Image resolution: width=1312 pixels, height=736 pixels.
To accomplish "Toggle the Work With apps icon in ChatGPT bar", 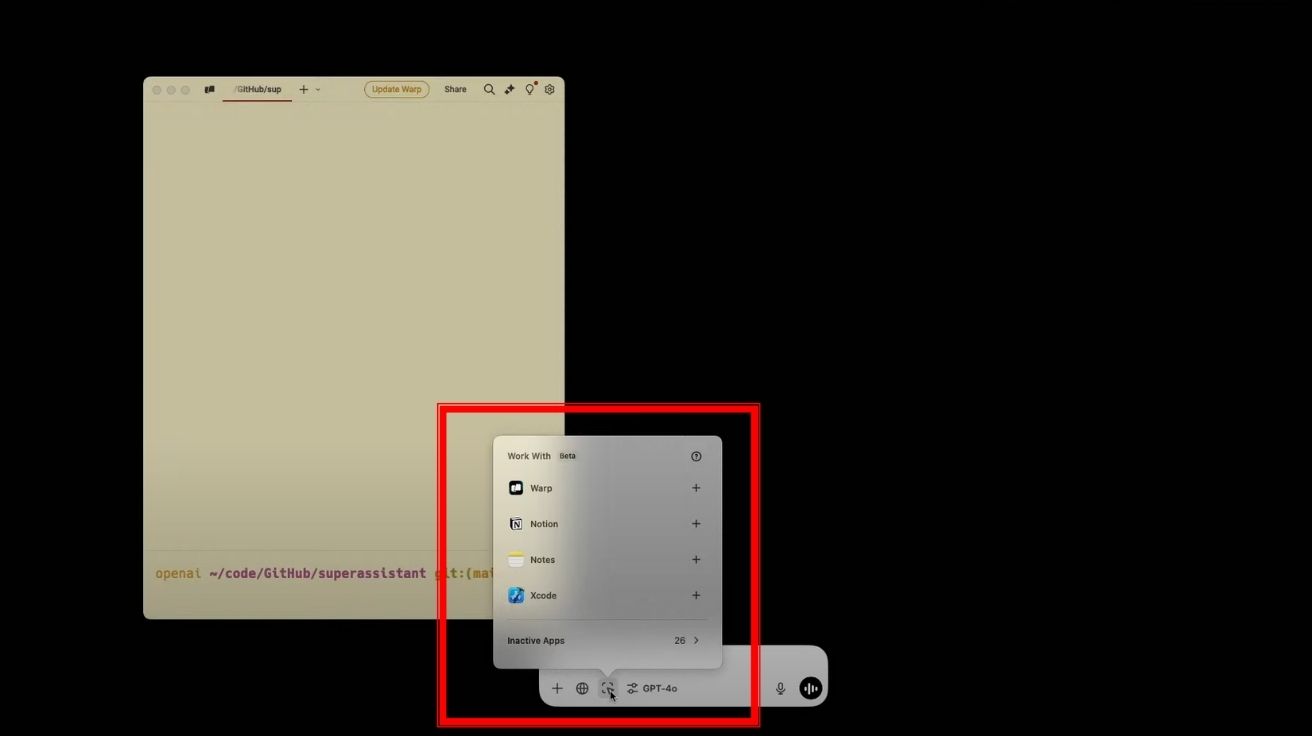I will 607,688.
